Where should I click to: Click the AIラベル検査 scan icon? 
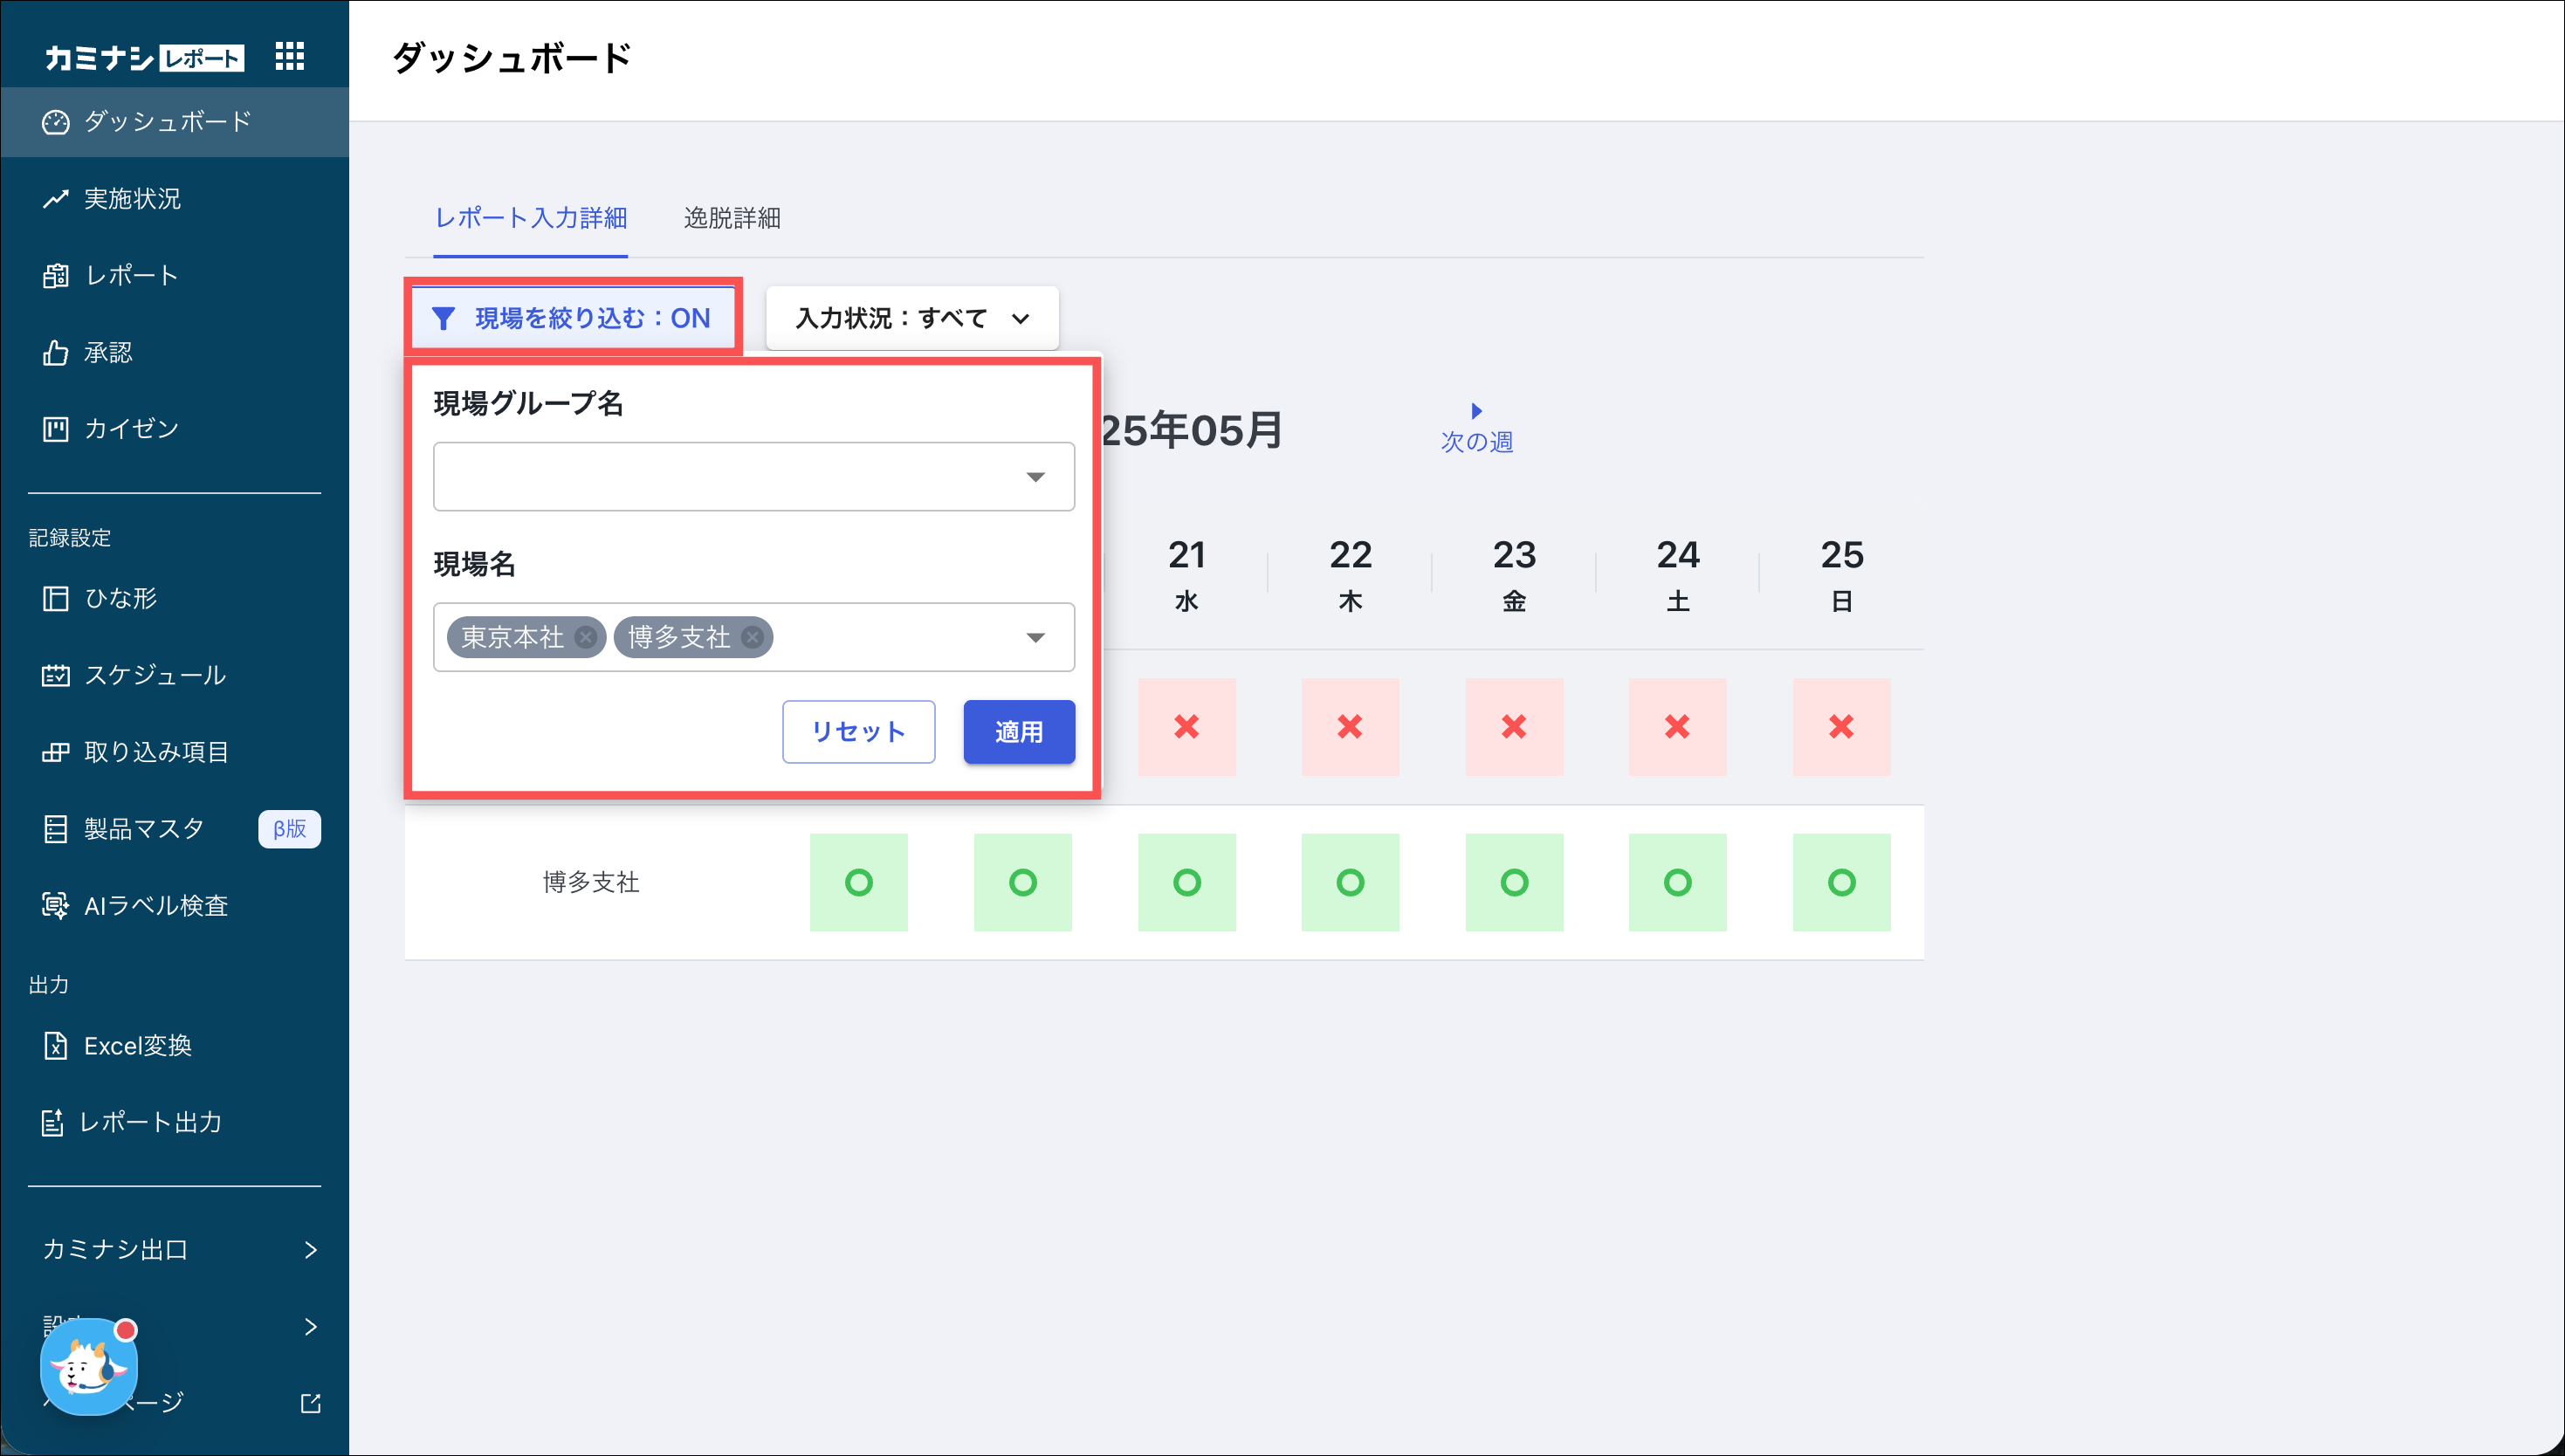pos(55,905)
